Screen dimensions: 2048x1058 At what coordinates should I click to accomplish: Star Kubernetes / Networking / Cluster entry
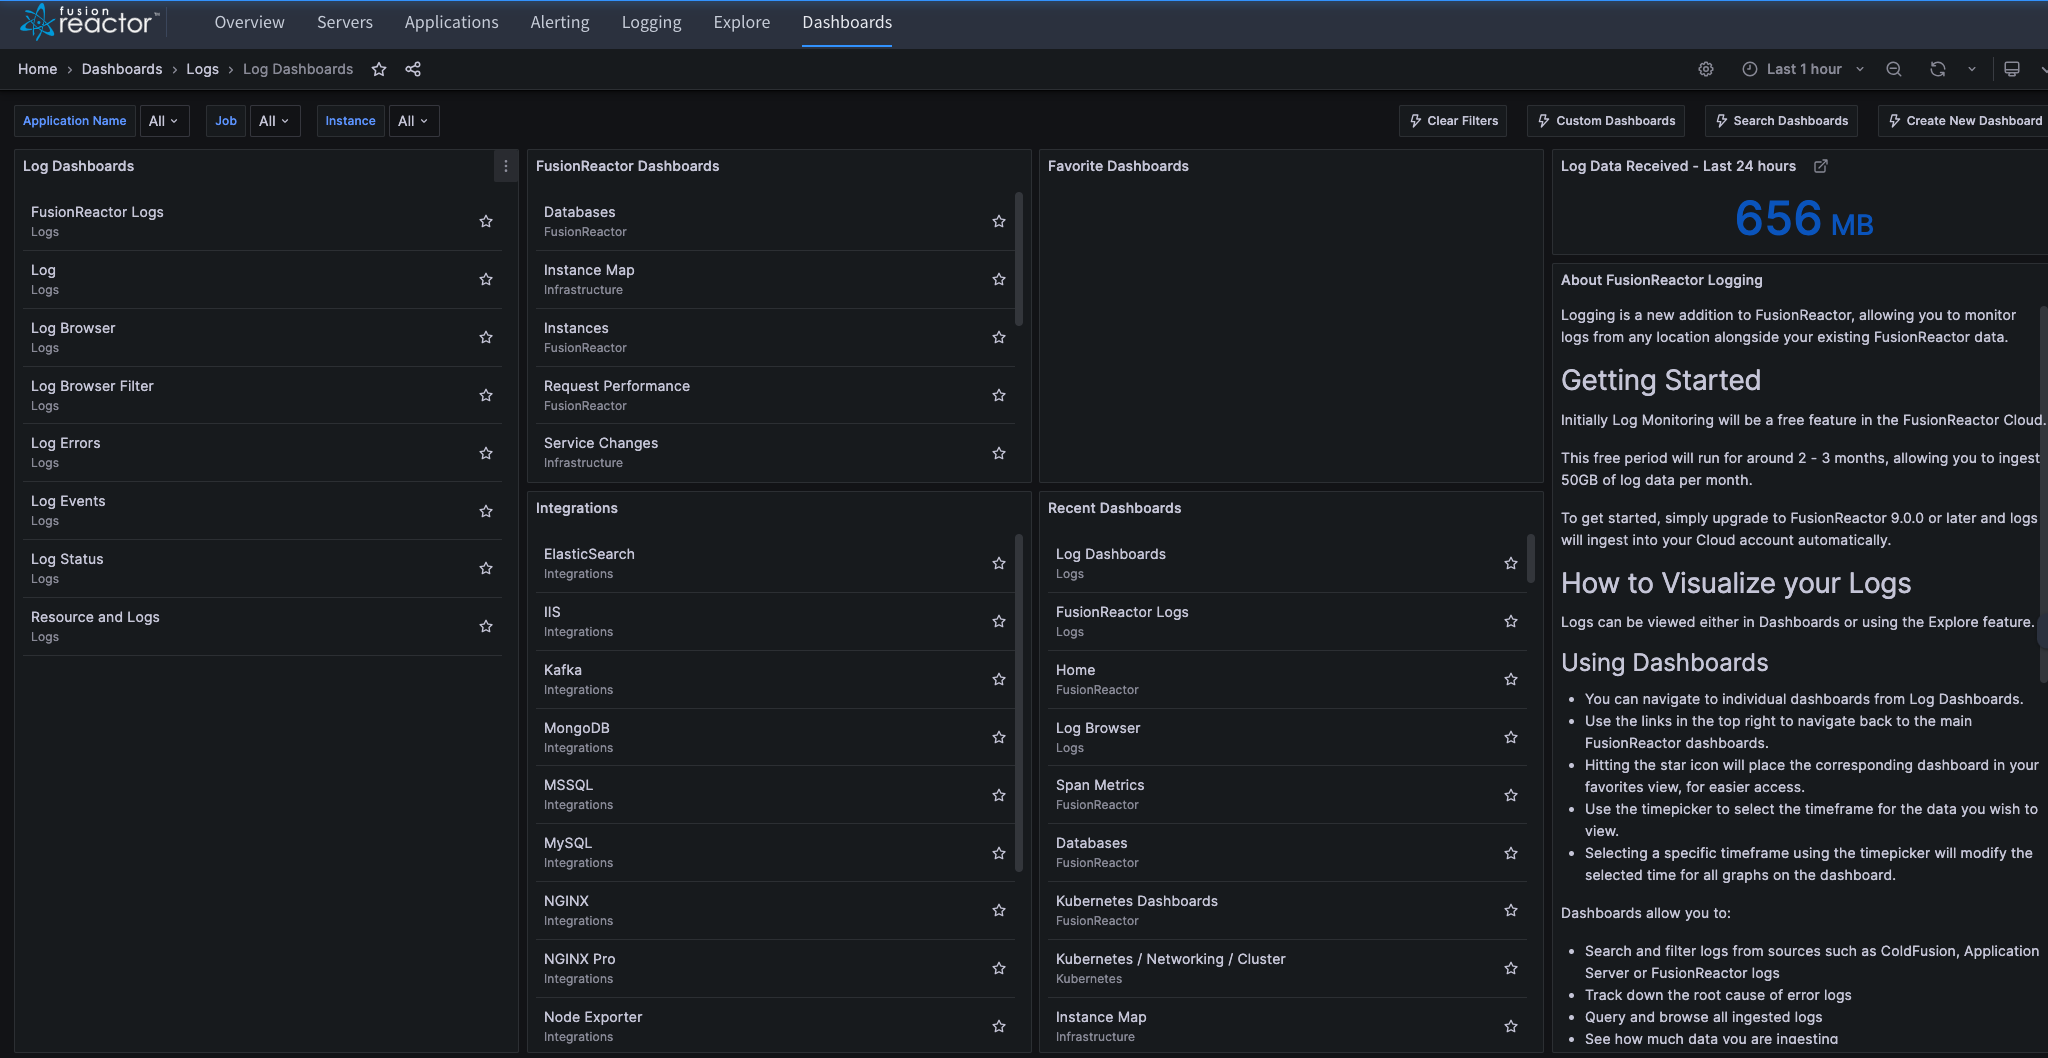coord(1511,968)
